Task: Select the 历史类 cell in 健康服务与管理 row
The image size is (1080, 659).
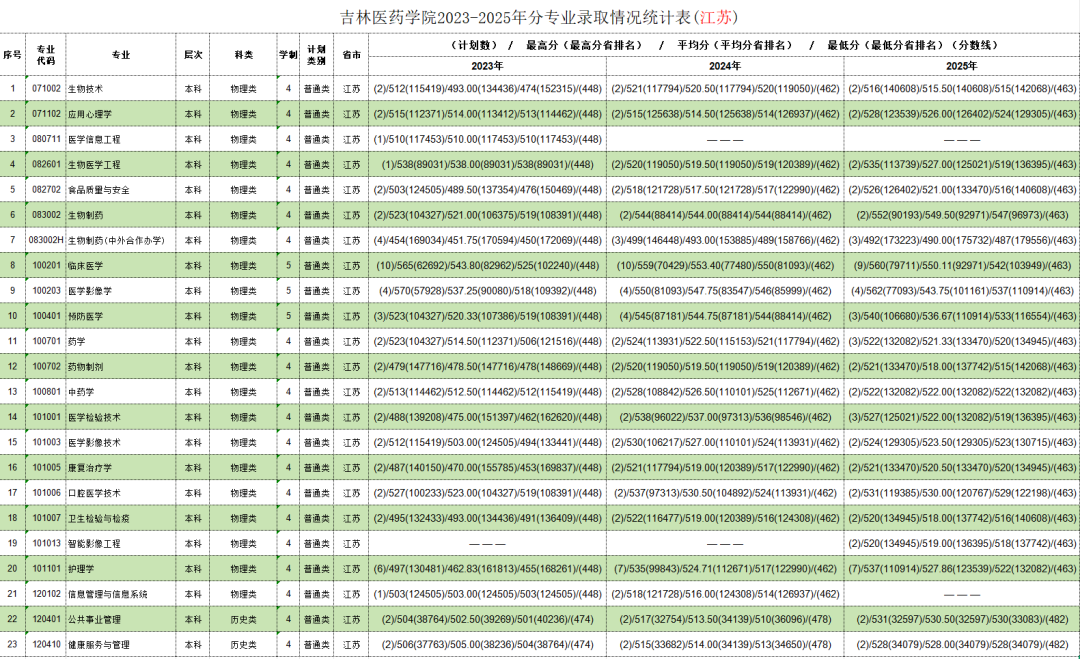Action: 243,645
